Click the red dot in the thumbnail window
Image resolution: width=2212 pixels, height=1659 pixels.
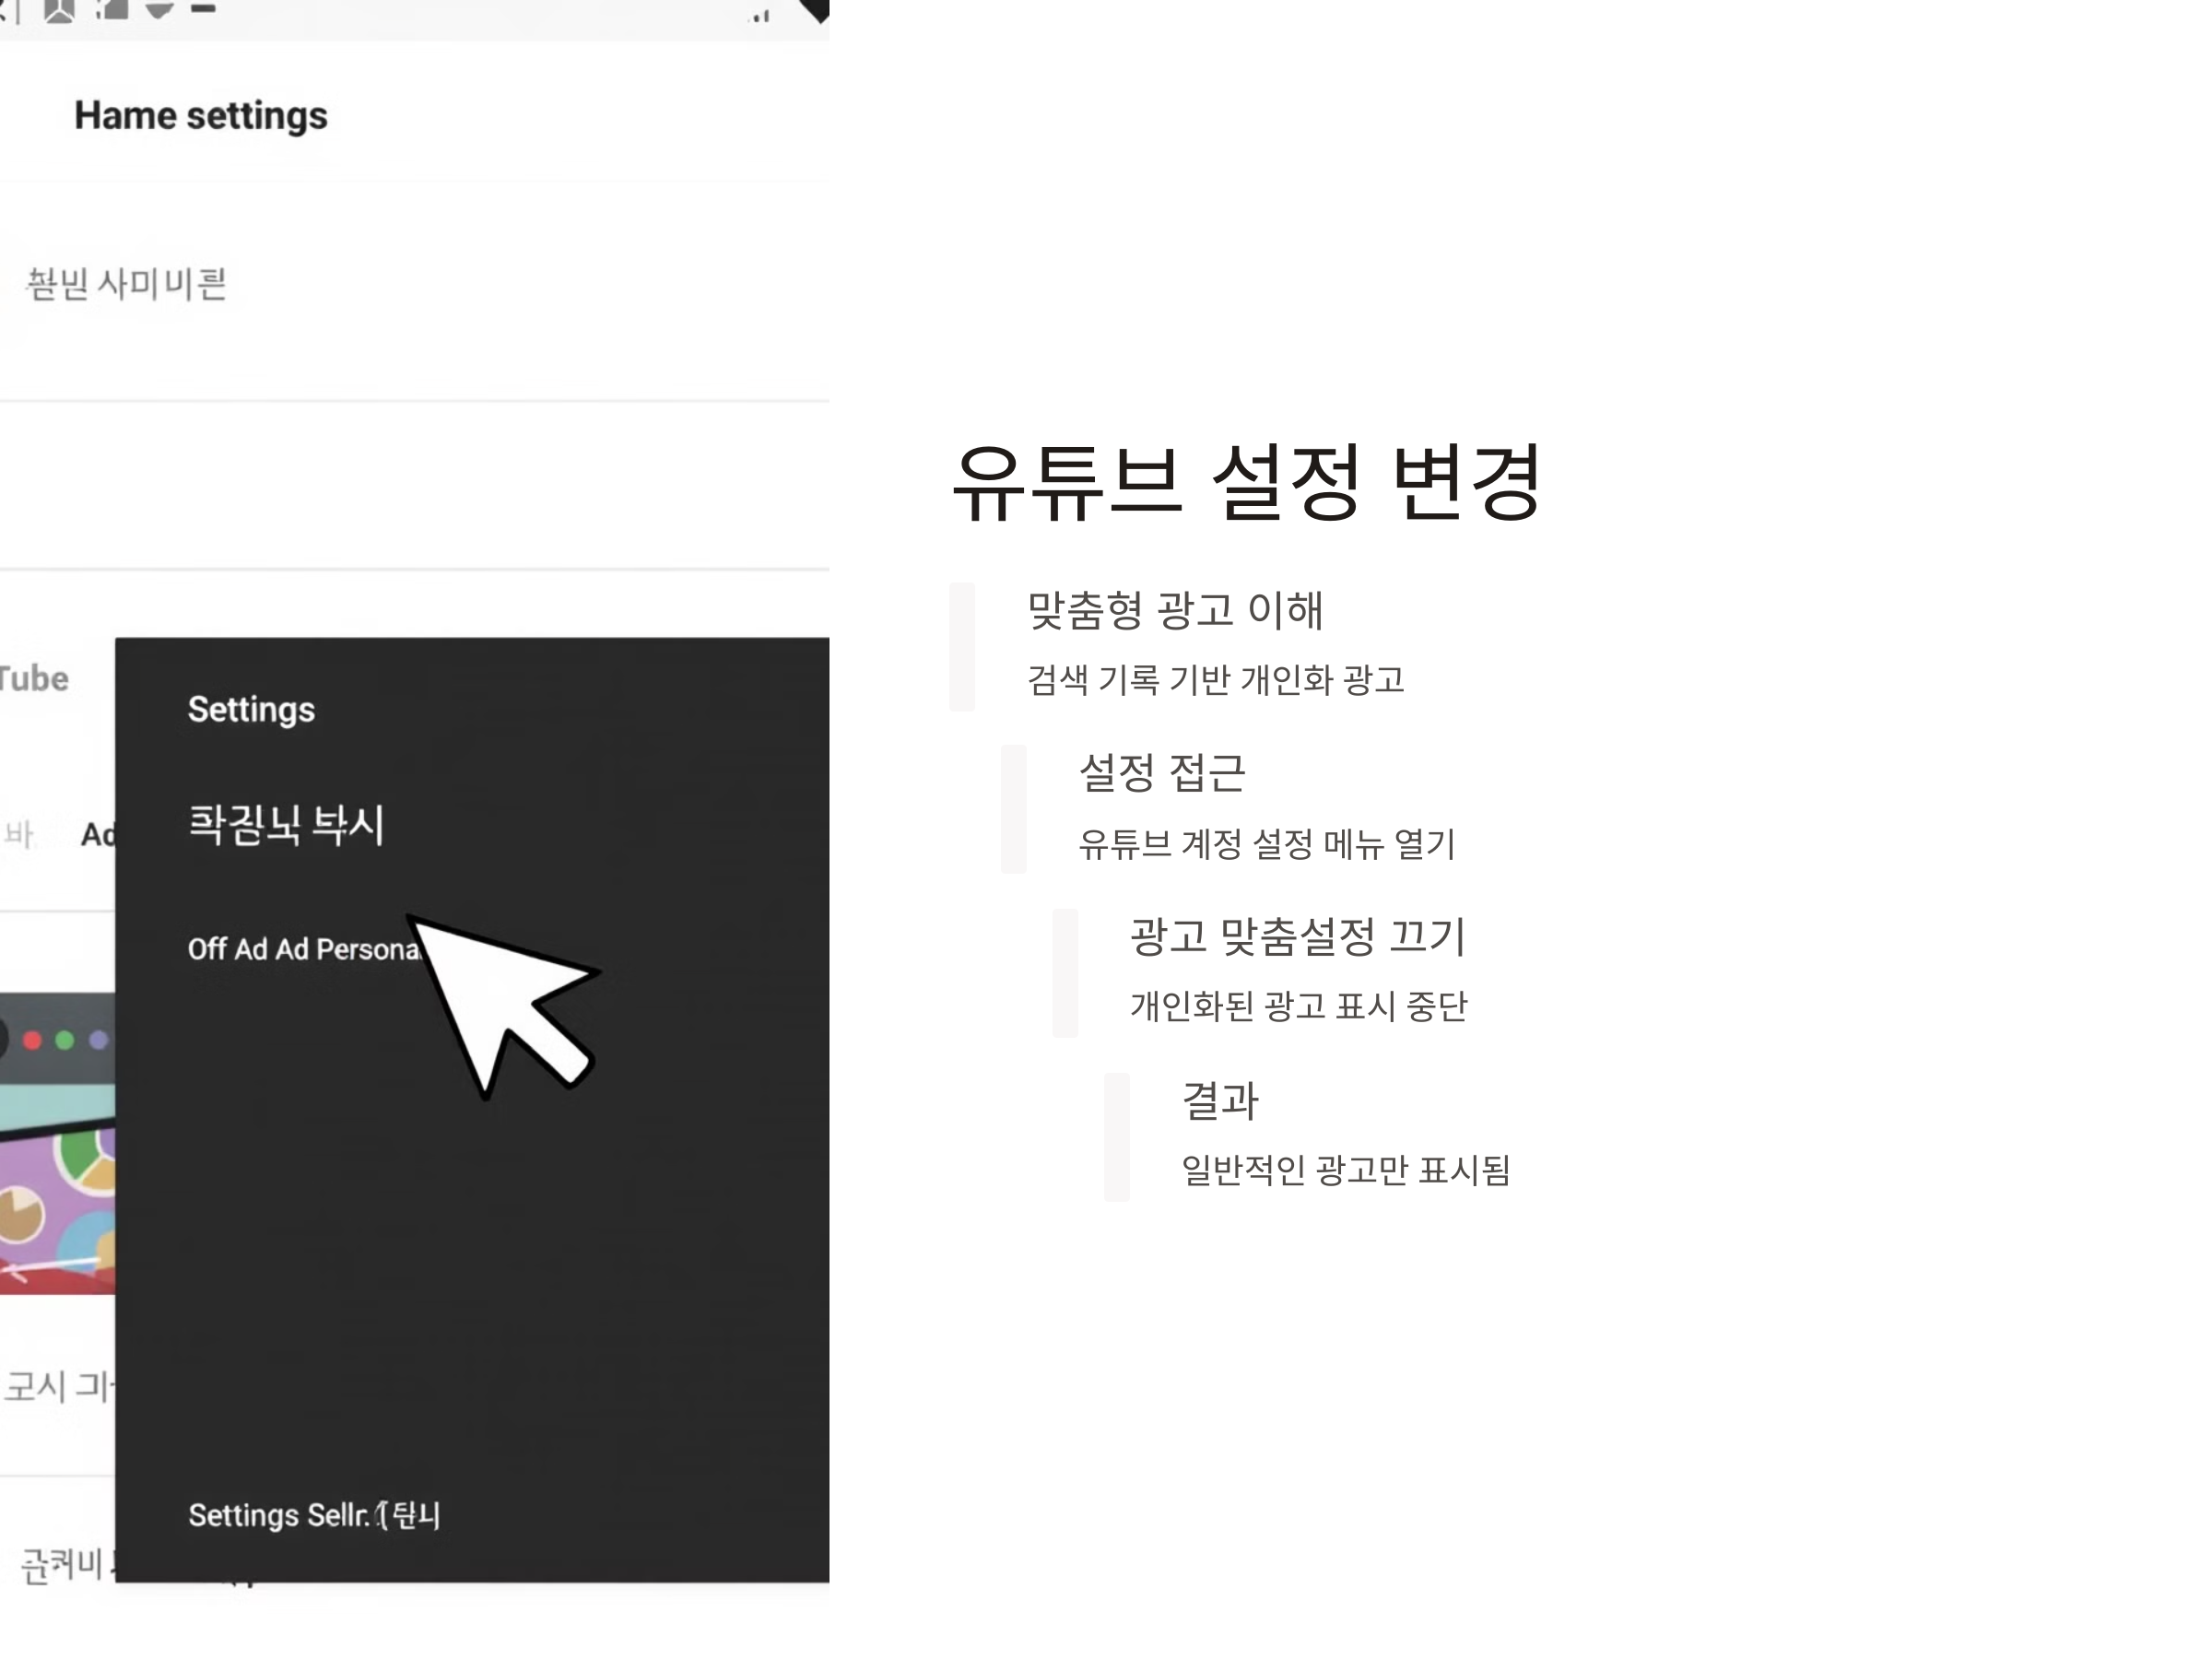[x=32, y=1040]
